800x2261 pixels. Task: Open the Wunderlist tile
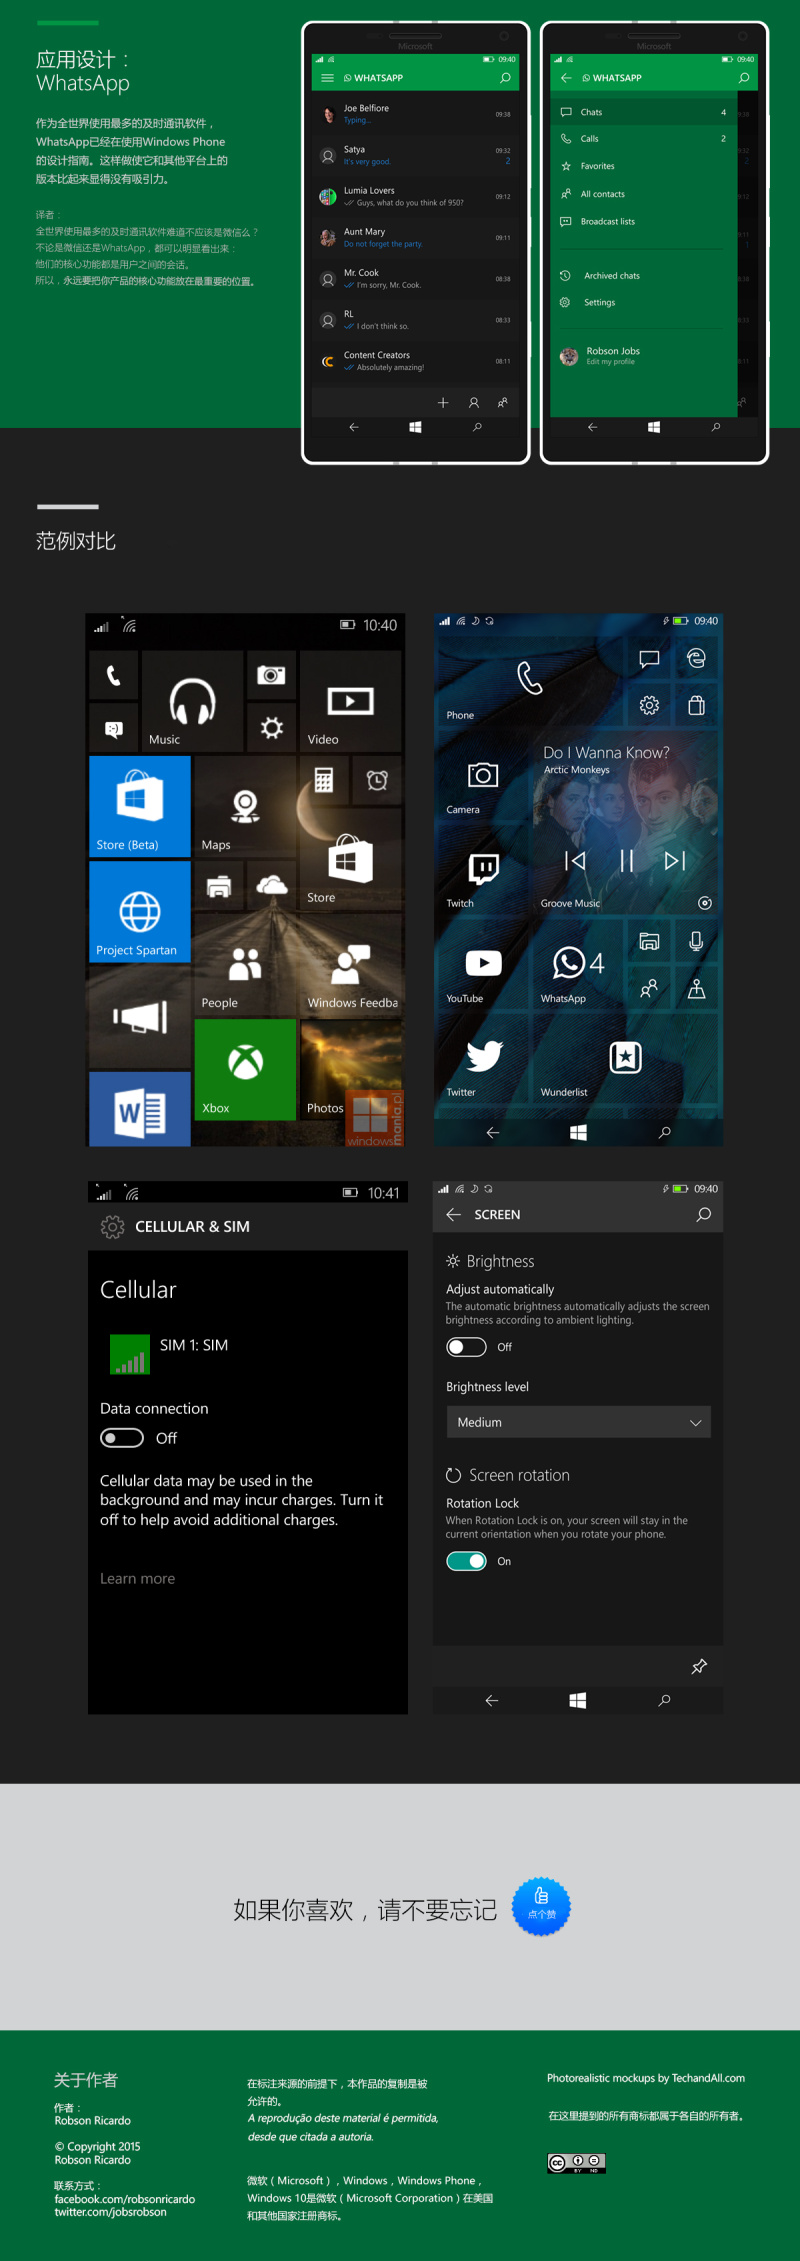pyautogui.click(x=624, y=1057)
